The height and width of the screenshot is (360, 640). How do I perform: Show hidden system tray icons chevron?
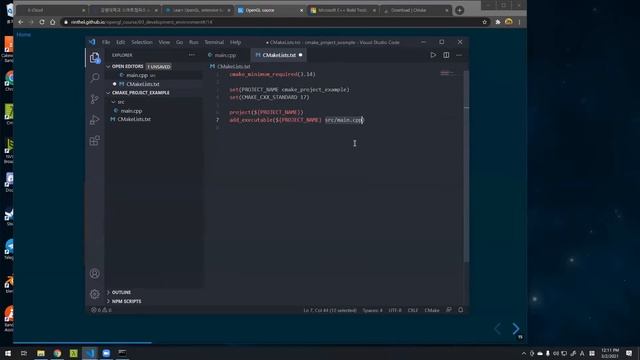coord(524,353)
